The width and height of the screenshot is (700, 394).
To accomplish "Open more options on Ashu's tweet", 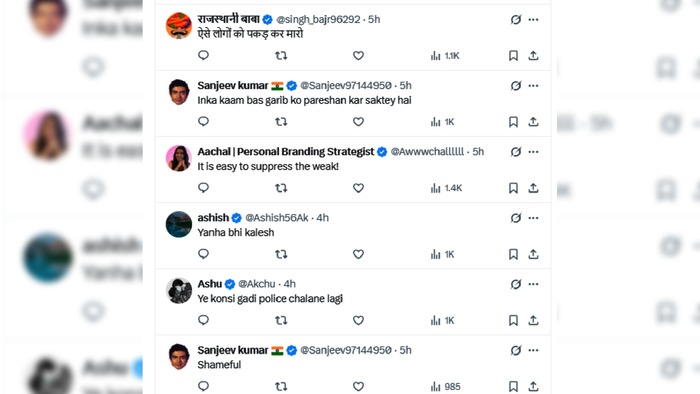I will [533, 284].
